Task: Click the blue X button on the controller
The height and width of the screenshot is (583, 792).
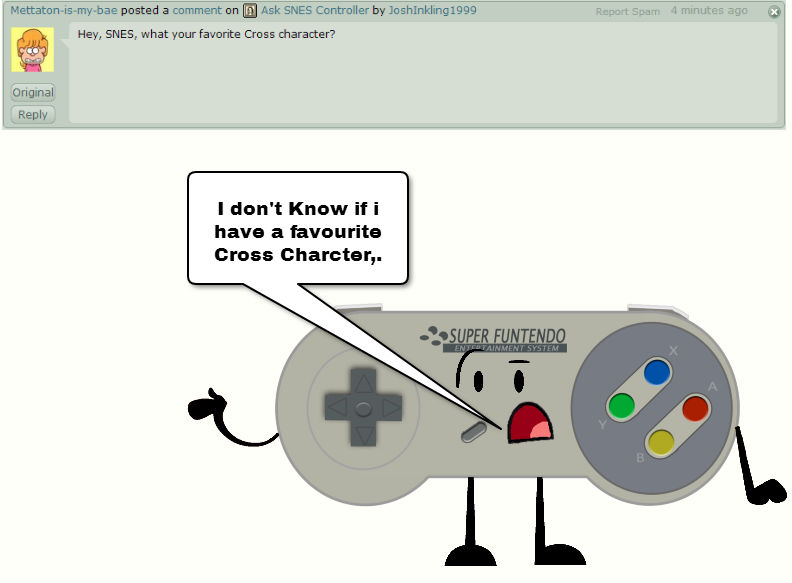Action: (657, 373)
